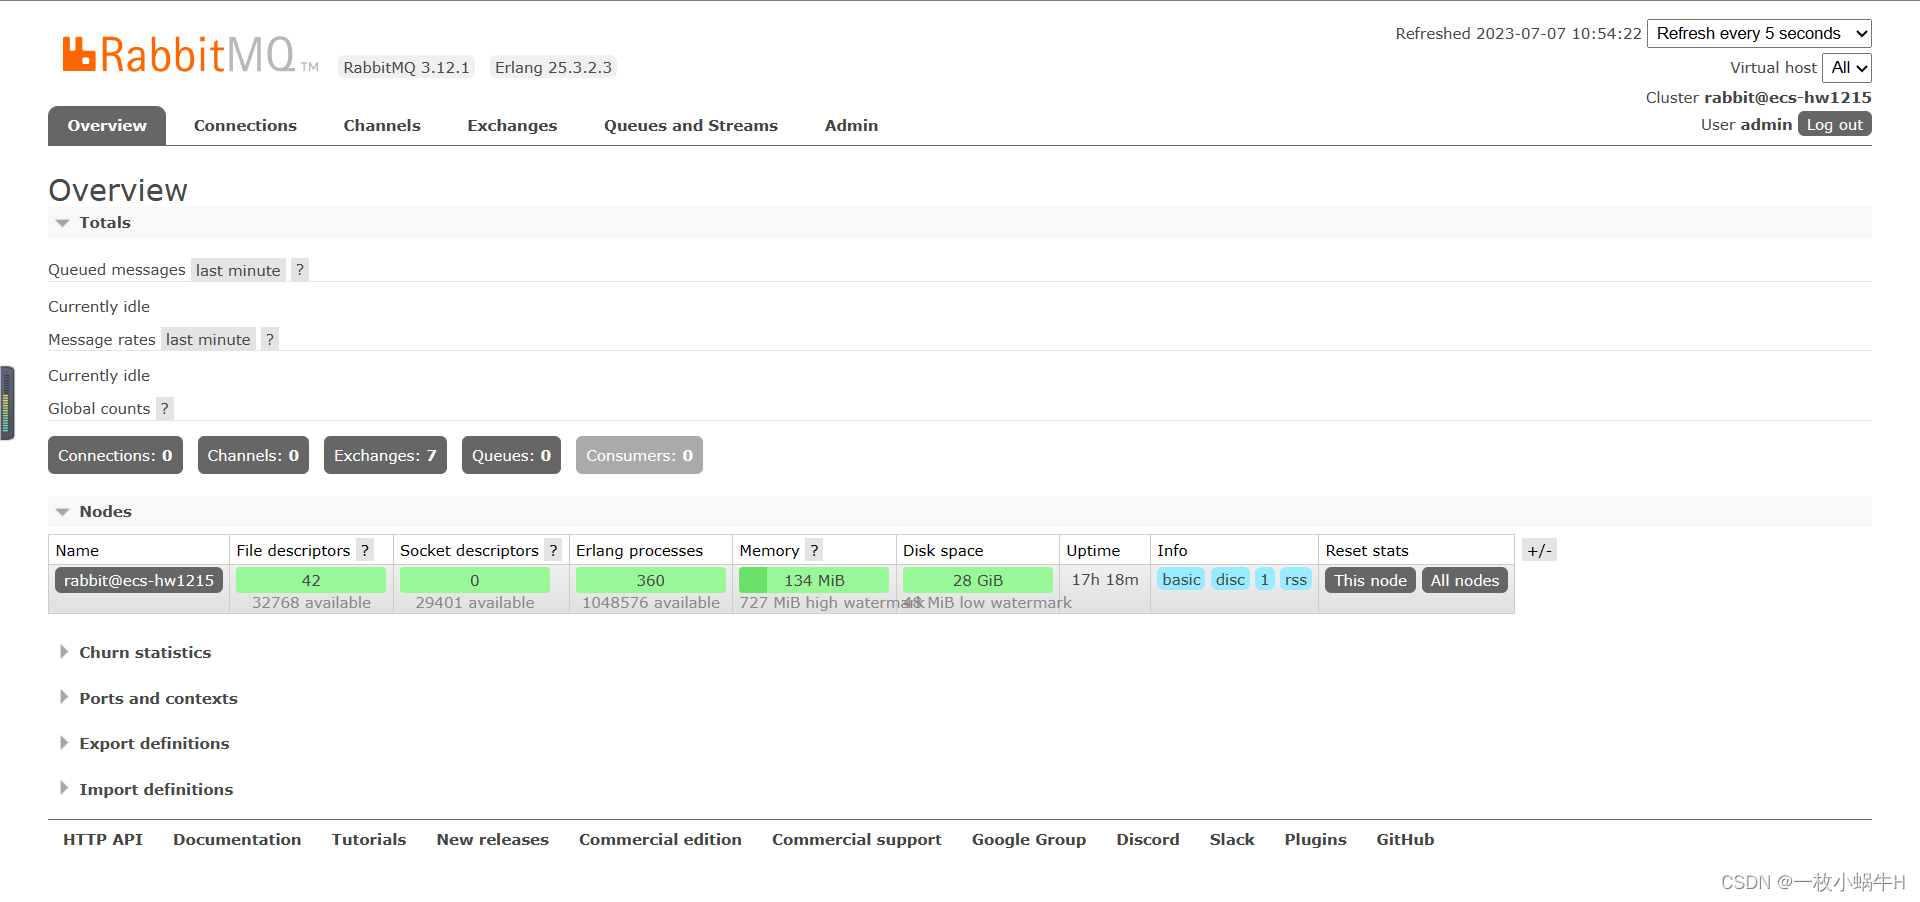
Task: Click the side panel handle at left edge
Action: [x=7, y=403]
